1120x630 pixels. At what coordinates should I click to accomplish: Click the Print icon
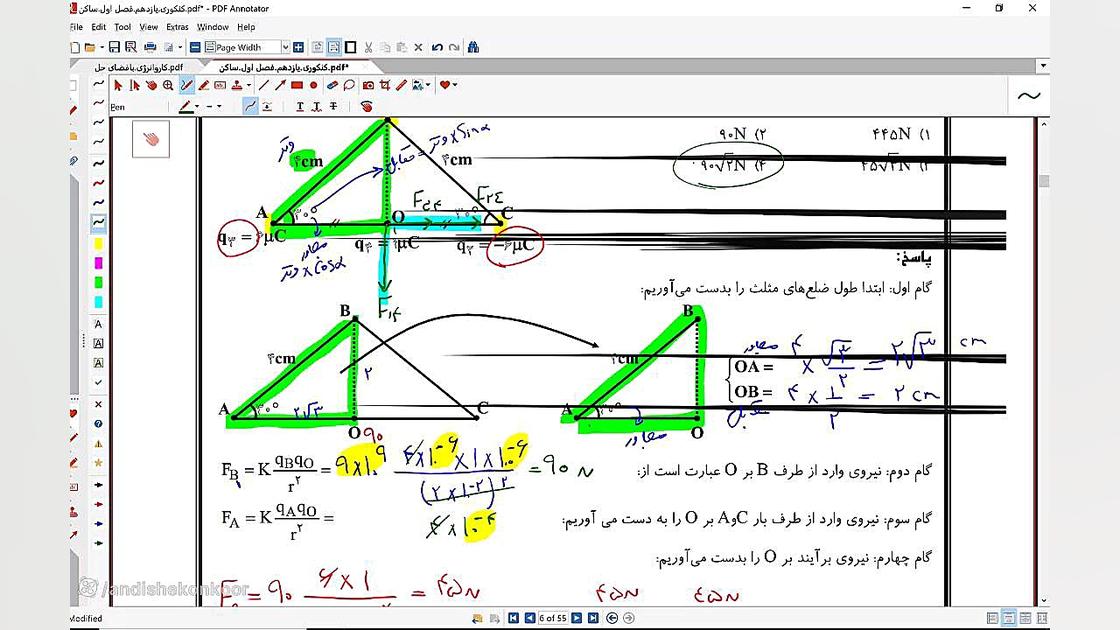150,47
